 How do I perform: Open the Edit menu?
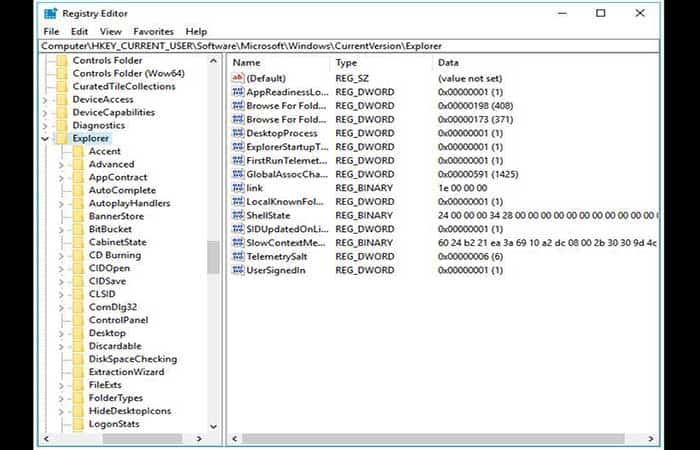(x=79, y=32)
